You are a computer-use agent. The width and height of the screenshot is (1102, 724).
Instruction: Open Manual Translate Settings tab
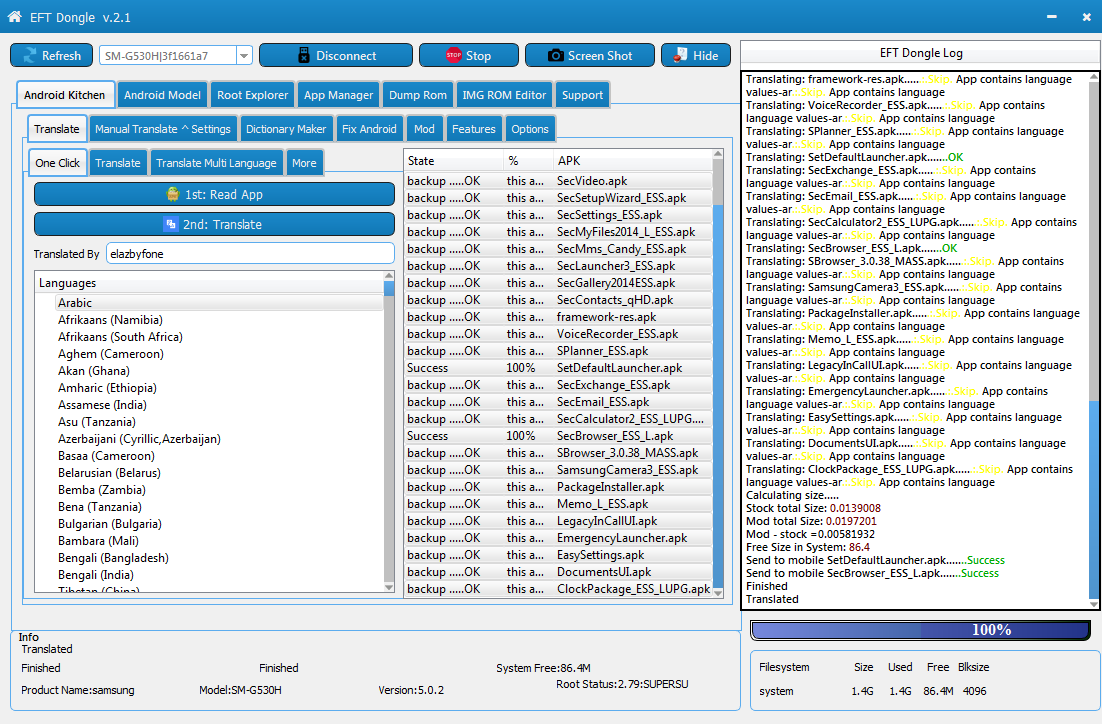click(x=162, y=129)
